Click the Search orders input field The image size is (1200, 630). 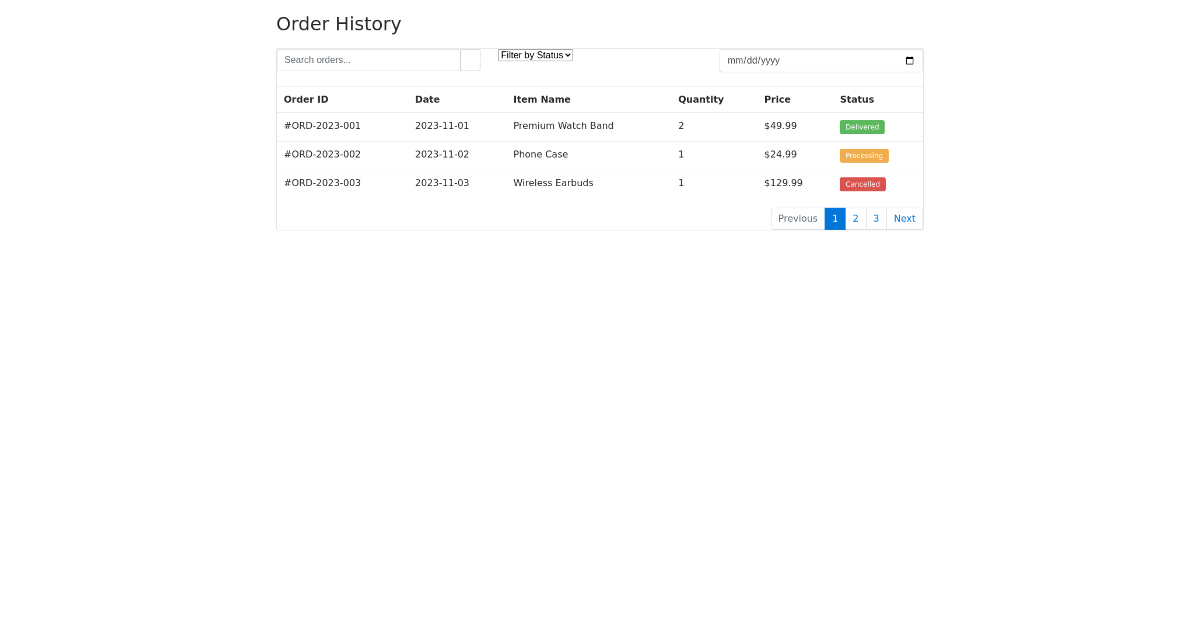coord(369,60)
